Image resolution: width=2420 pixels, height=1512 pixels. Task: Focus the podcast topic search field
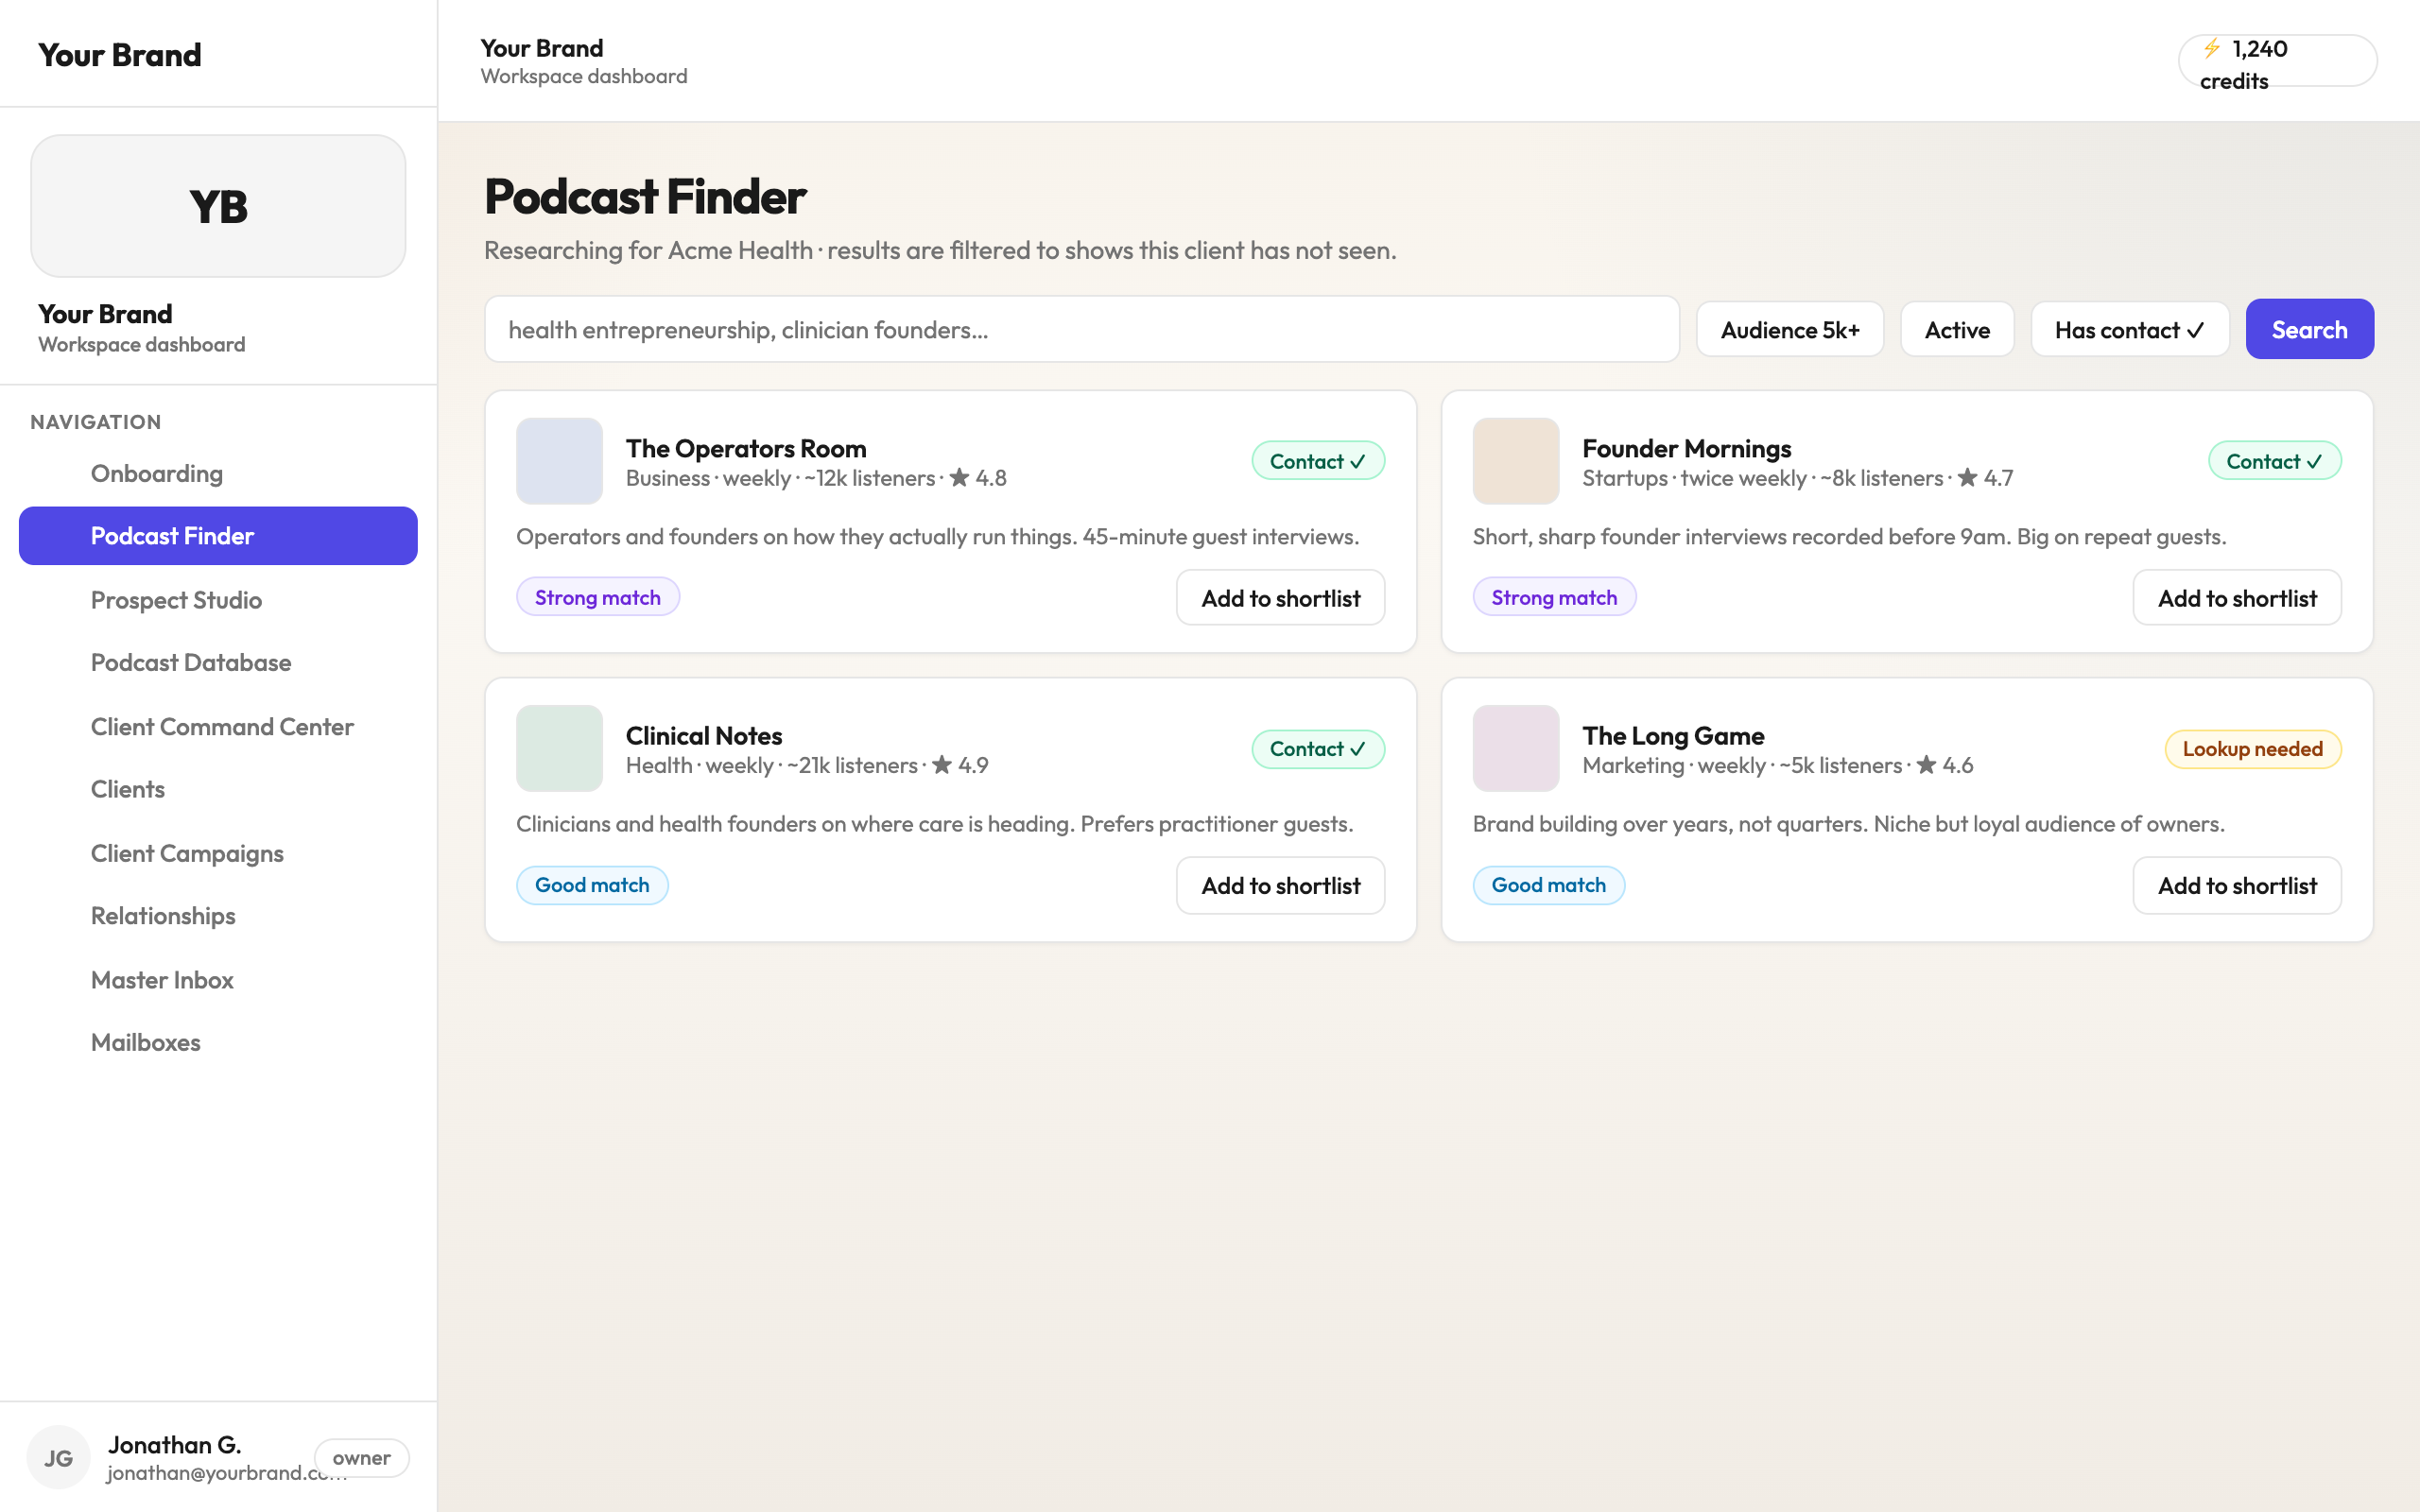pos(1081,329)
